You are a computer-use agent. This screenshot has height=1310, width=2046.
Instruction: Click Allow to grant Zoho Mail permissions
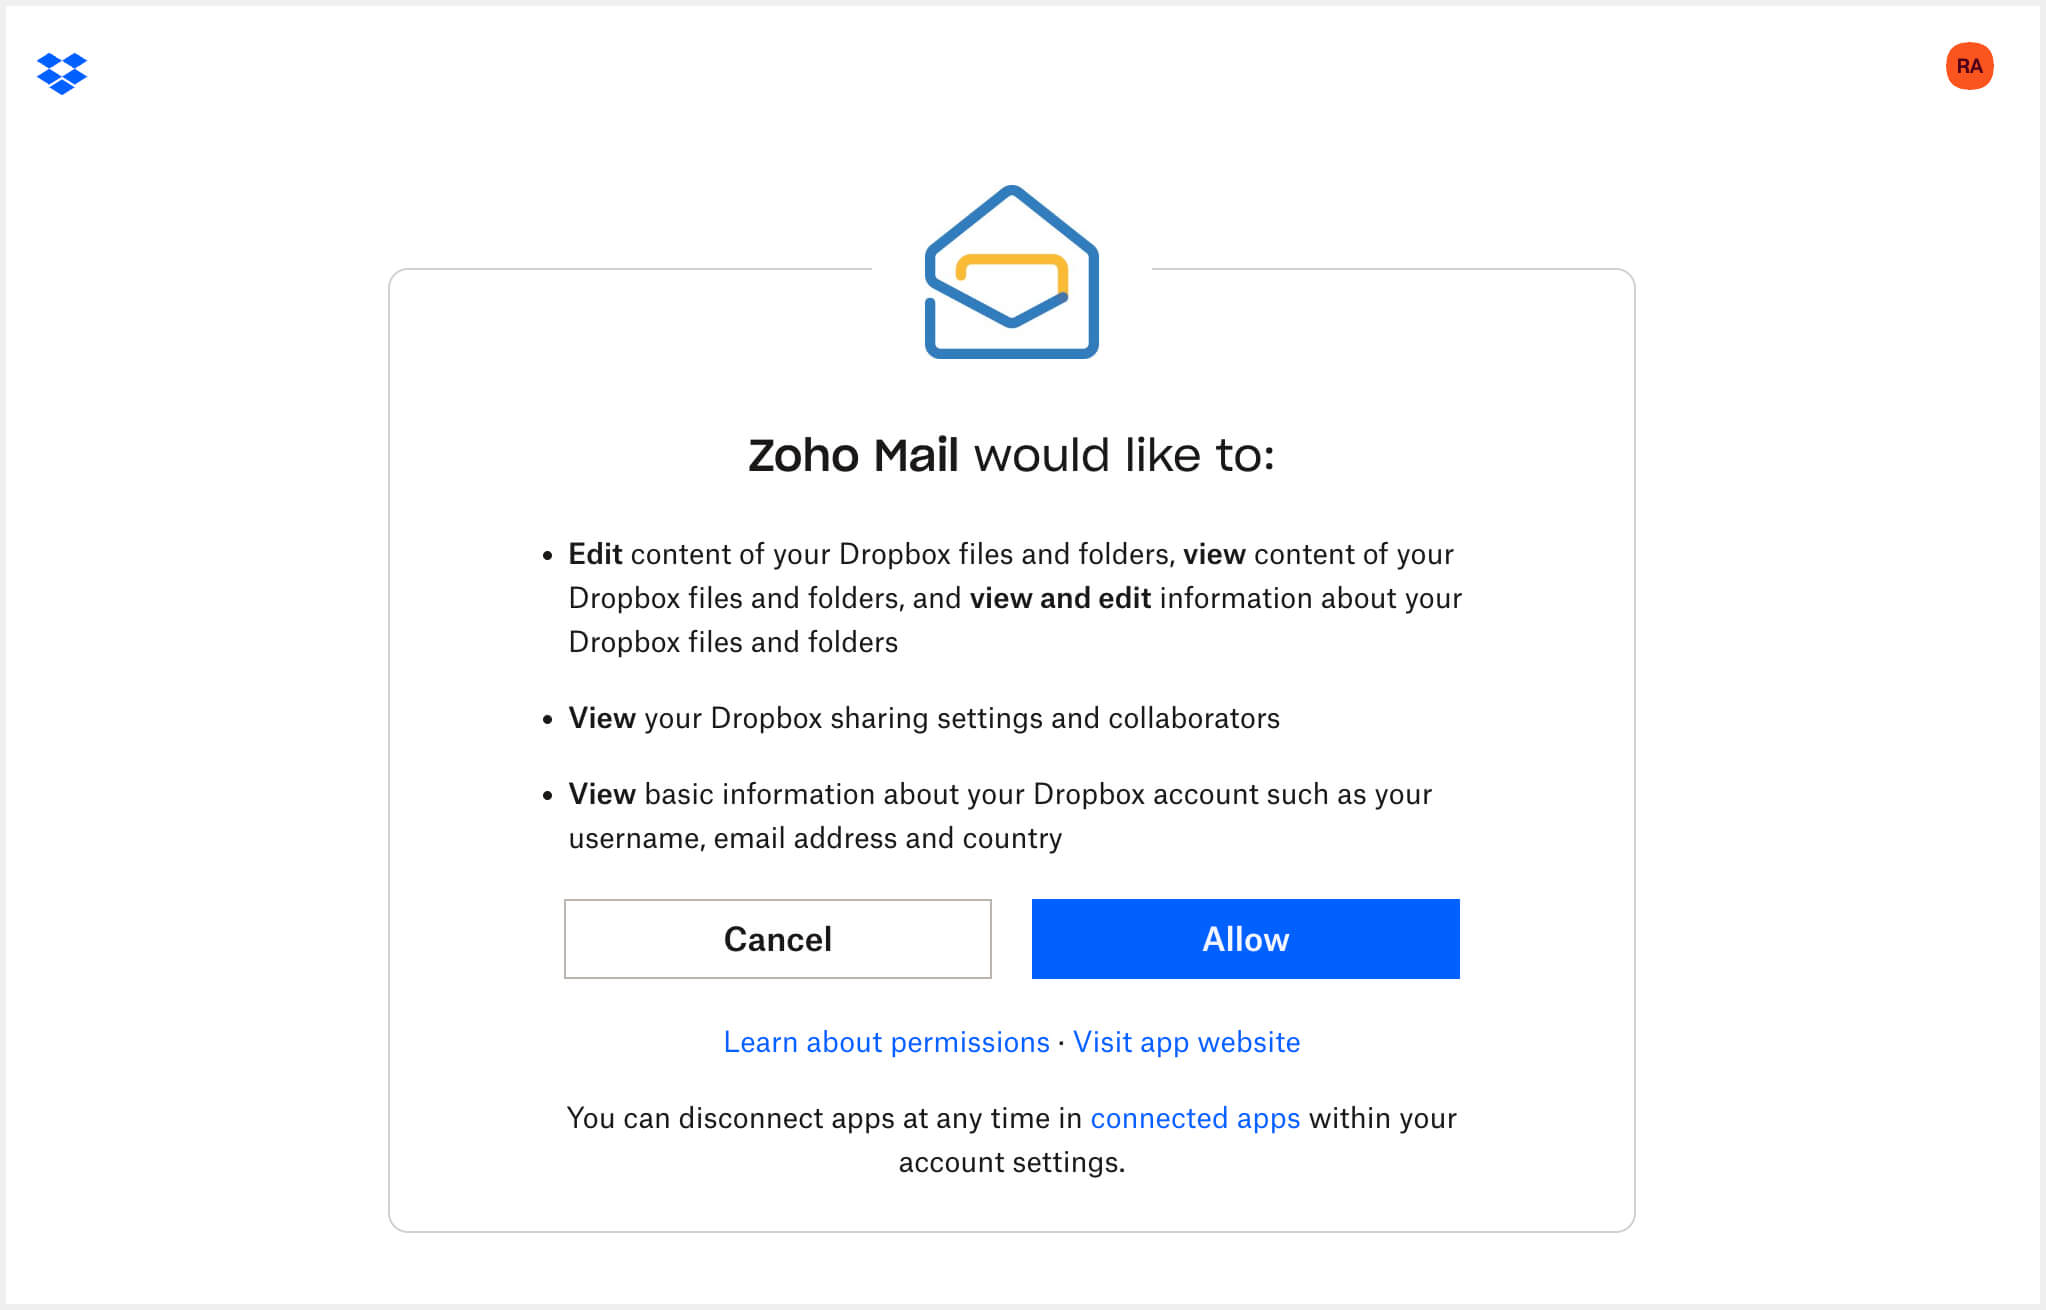tap(1244, 938)
